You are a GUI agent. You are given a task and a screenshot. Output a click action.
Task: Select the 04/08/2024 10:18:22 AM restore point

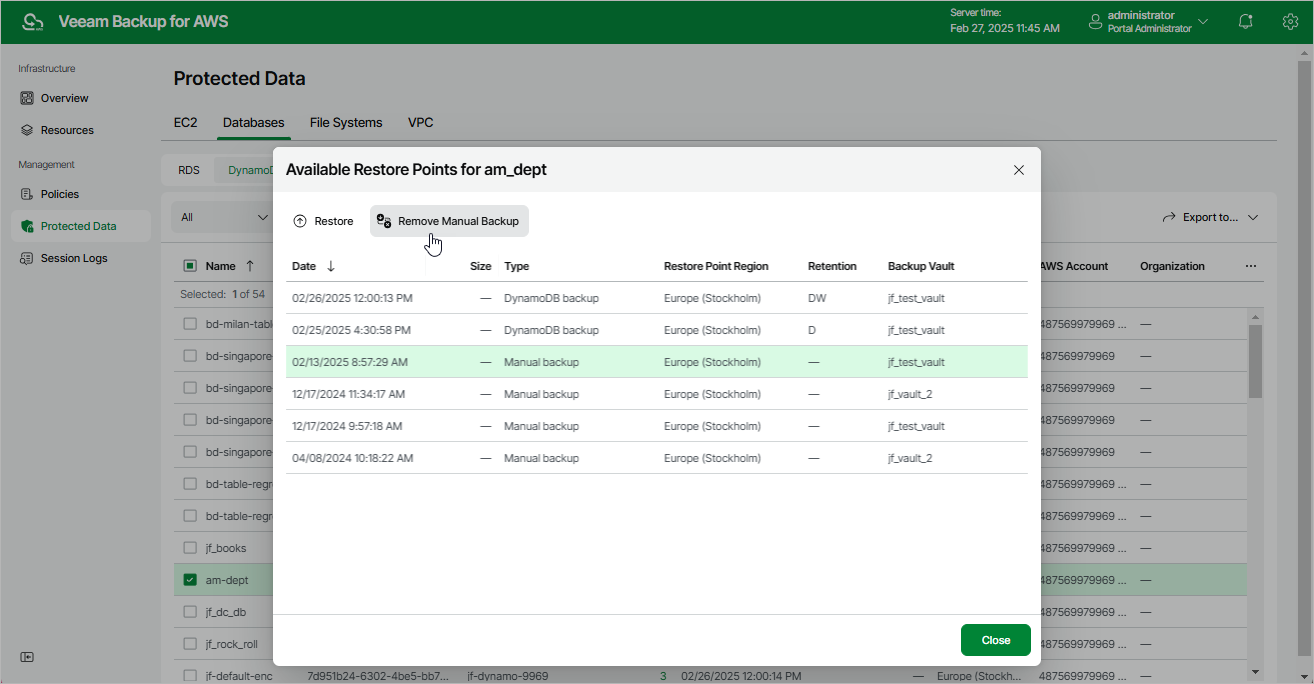pos(656,458)
